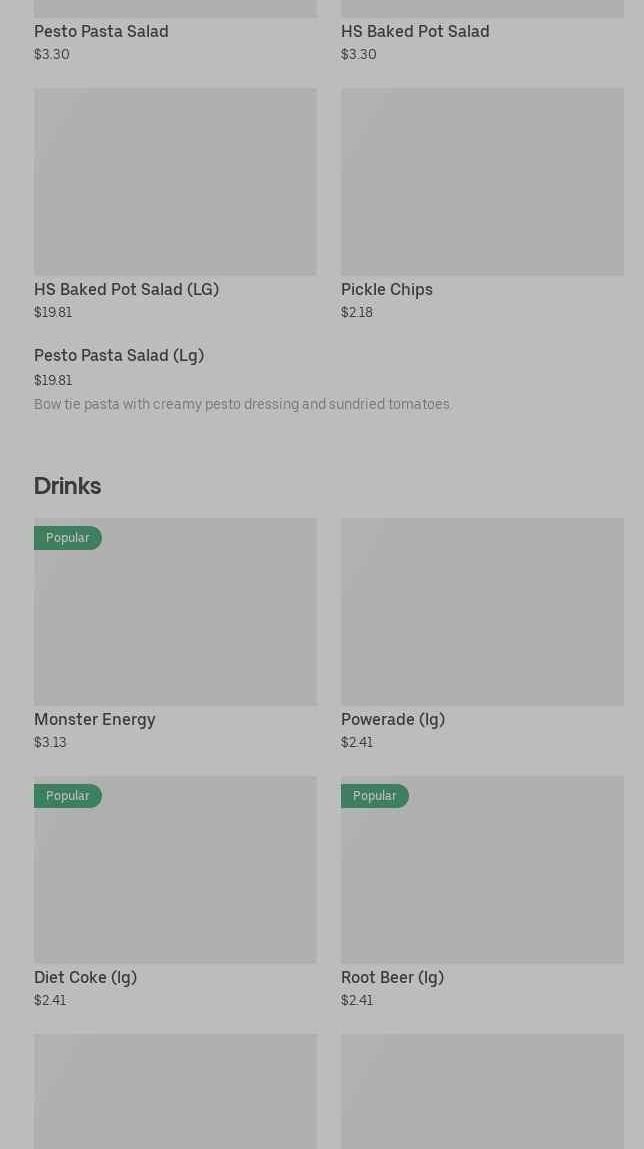
Task: Click the Drinks section heading
Action: (67, 486)
